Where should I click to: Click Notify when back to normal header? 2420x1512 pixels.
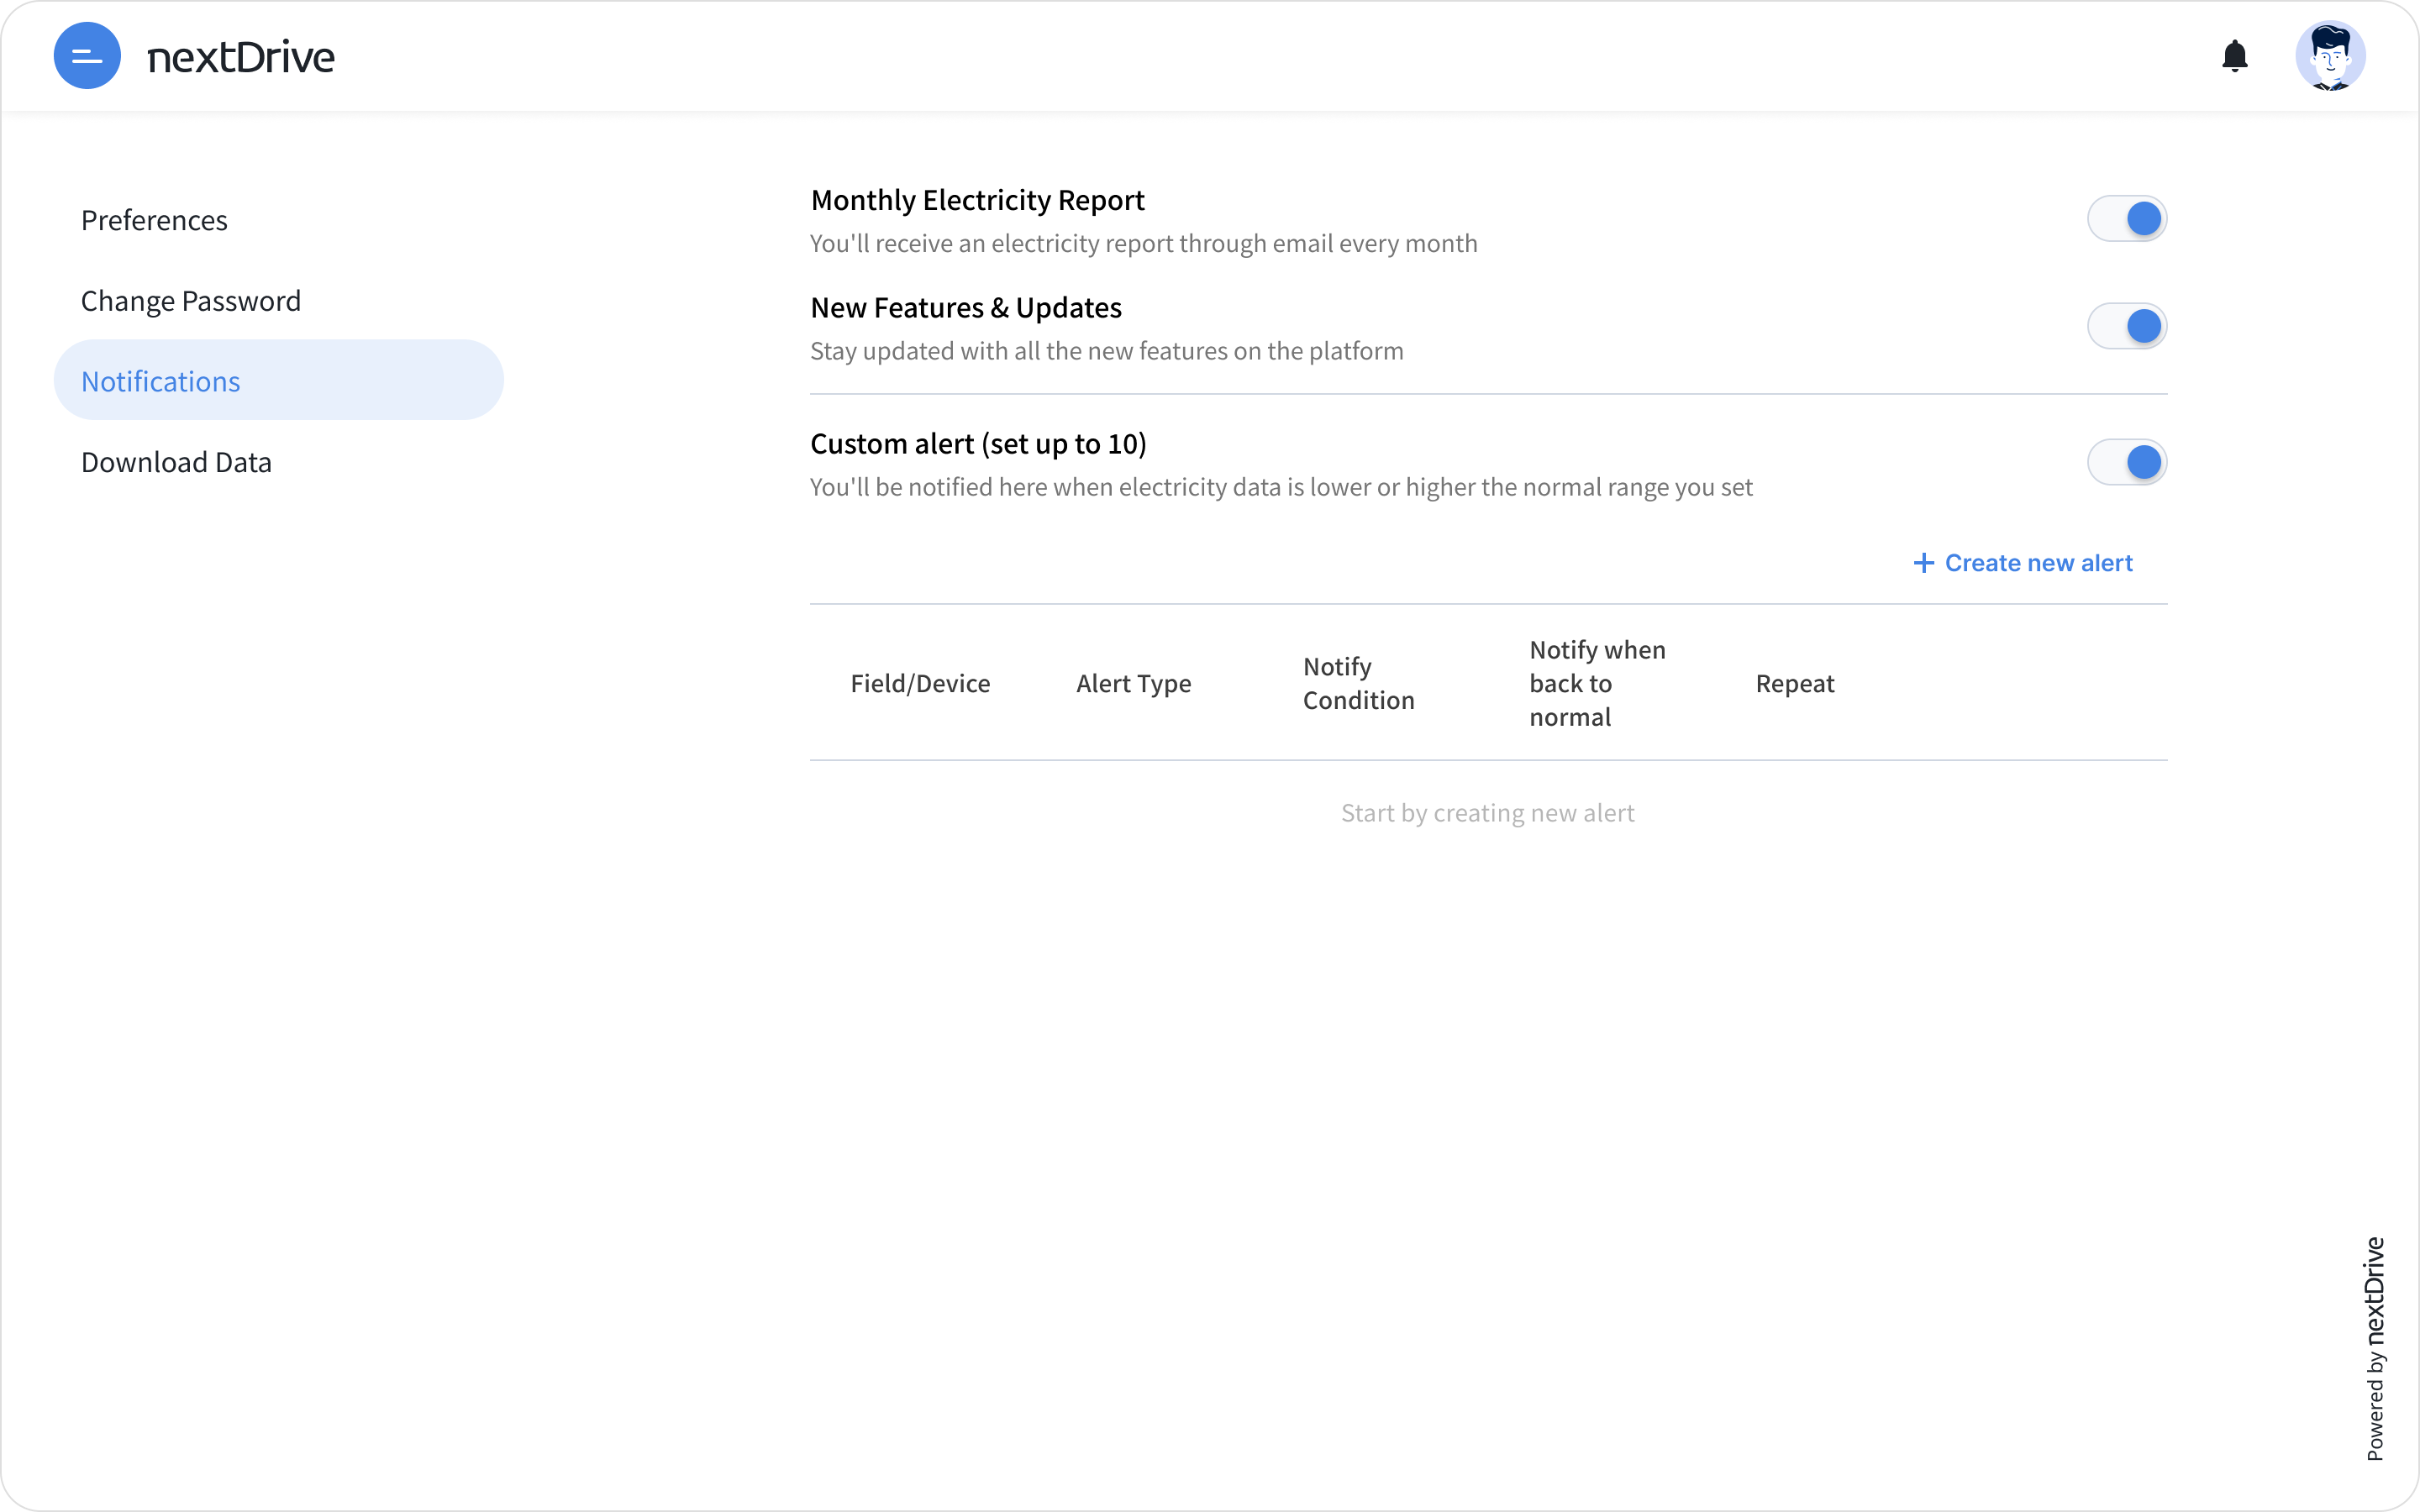1597,683
